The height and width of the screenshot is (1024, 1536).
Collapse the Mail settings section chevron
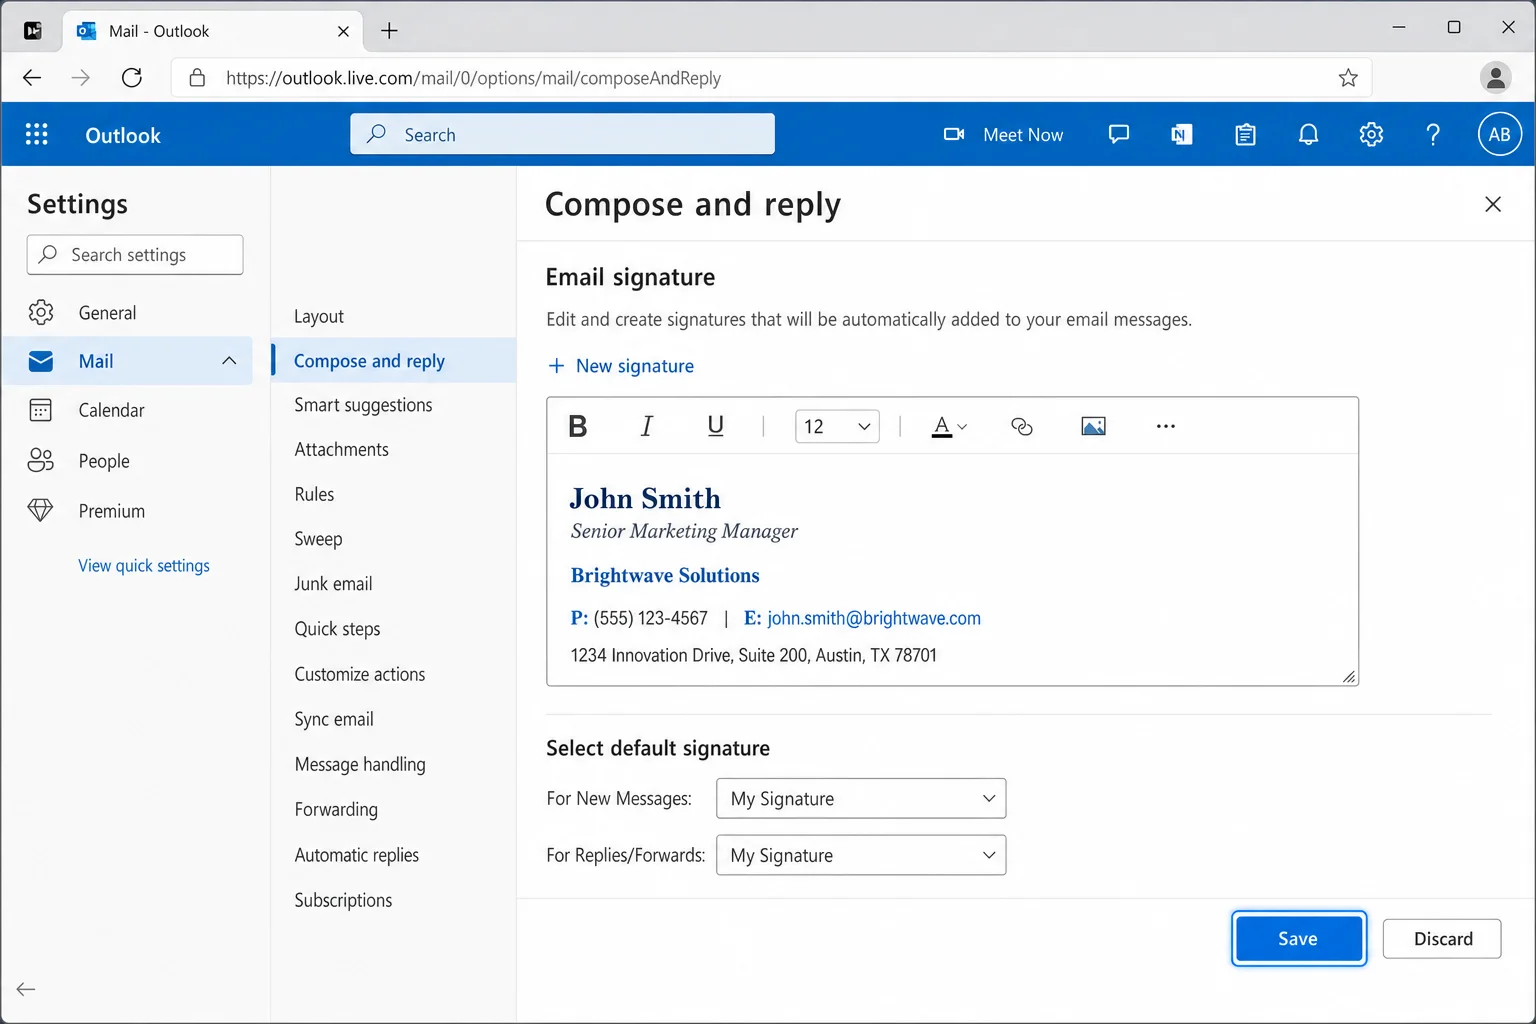[x=229, y=361]
